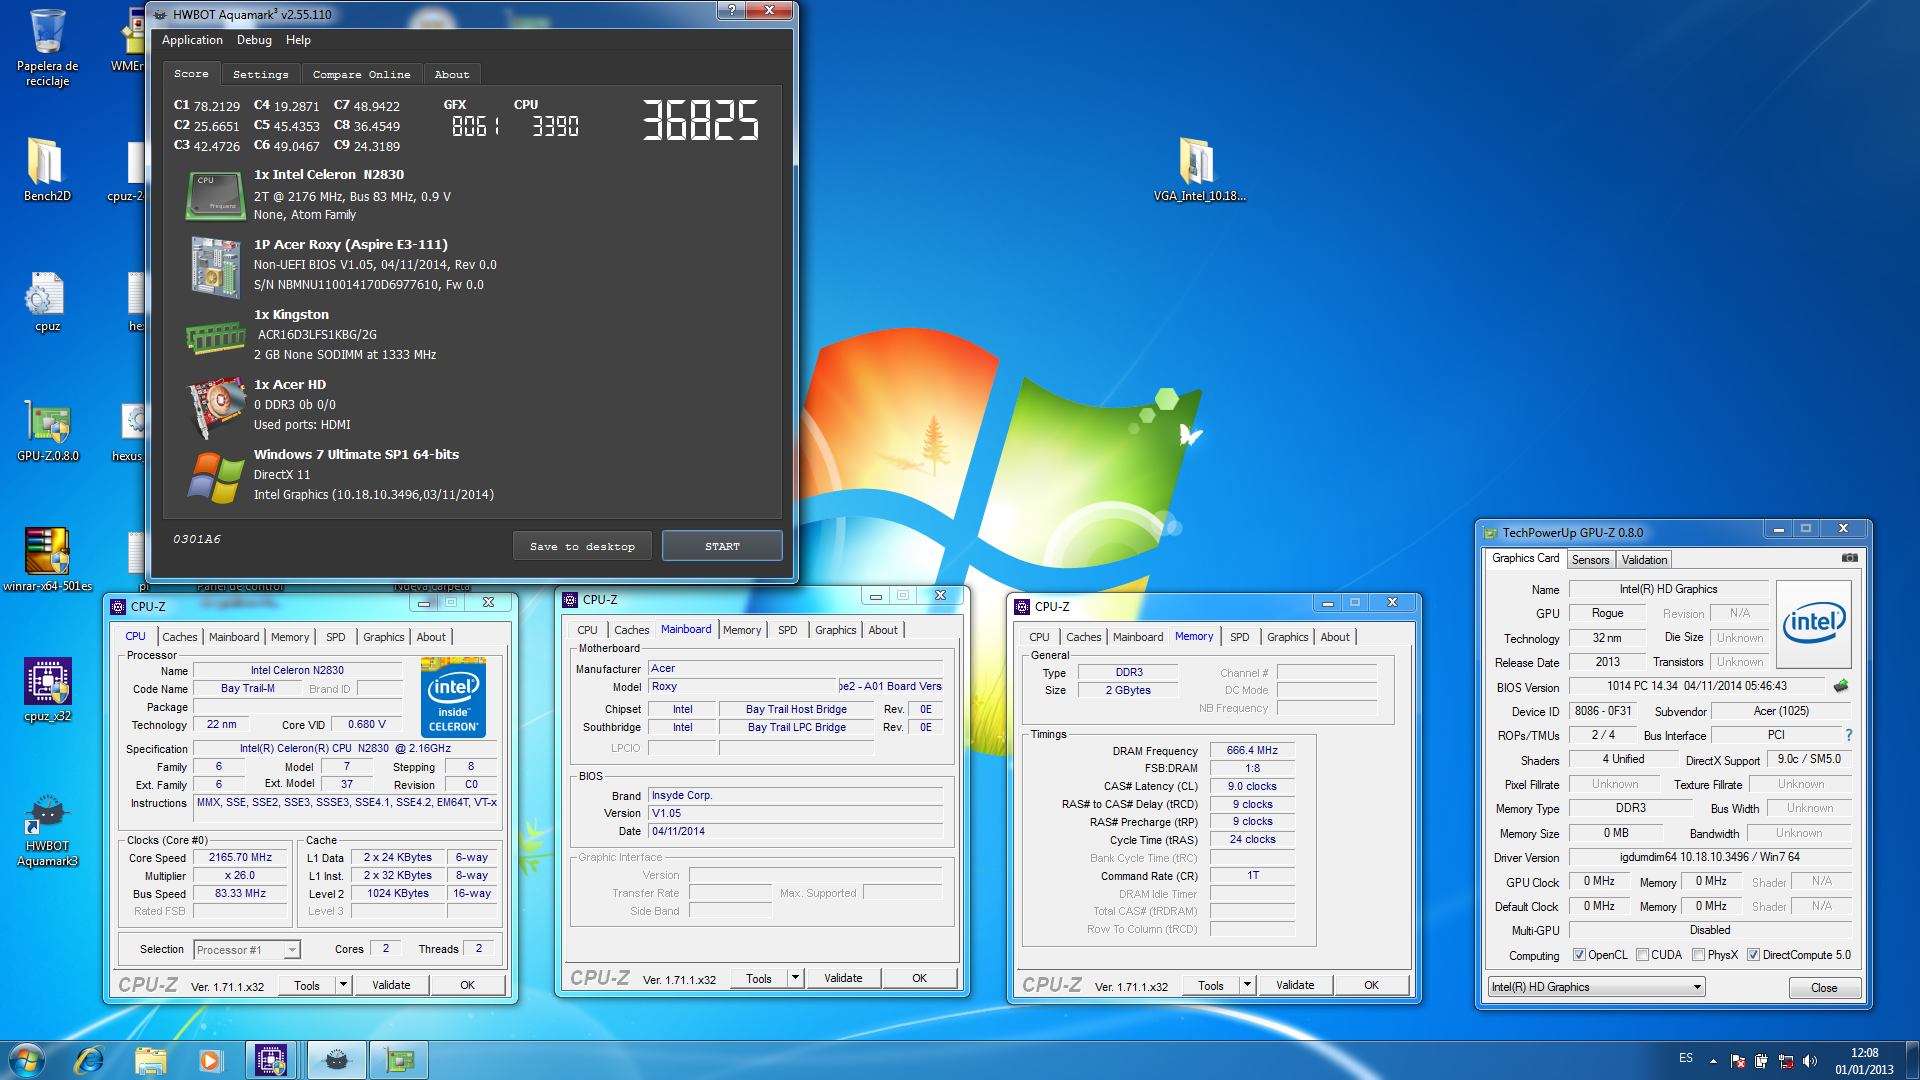The width and height of the screenshot is (1920, 1080).
Task: Toggle the PhysX checkbox in GPU-Z
Action: click(1698, 955)
